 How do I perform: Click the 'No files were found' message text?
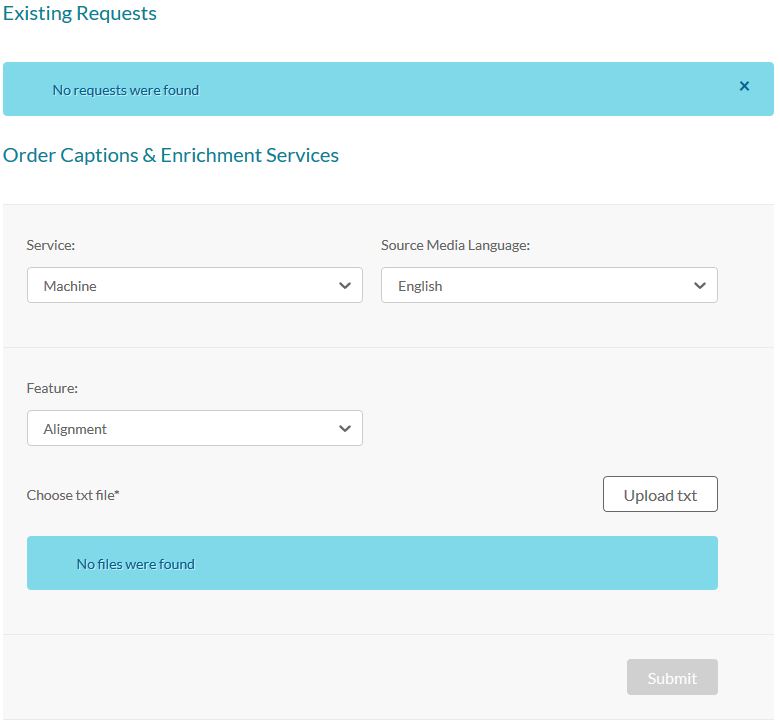pyautogui.click(x=136, y=564)
